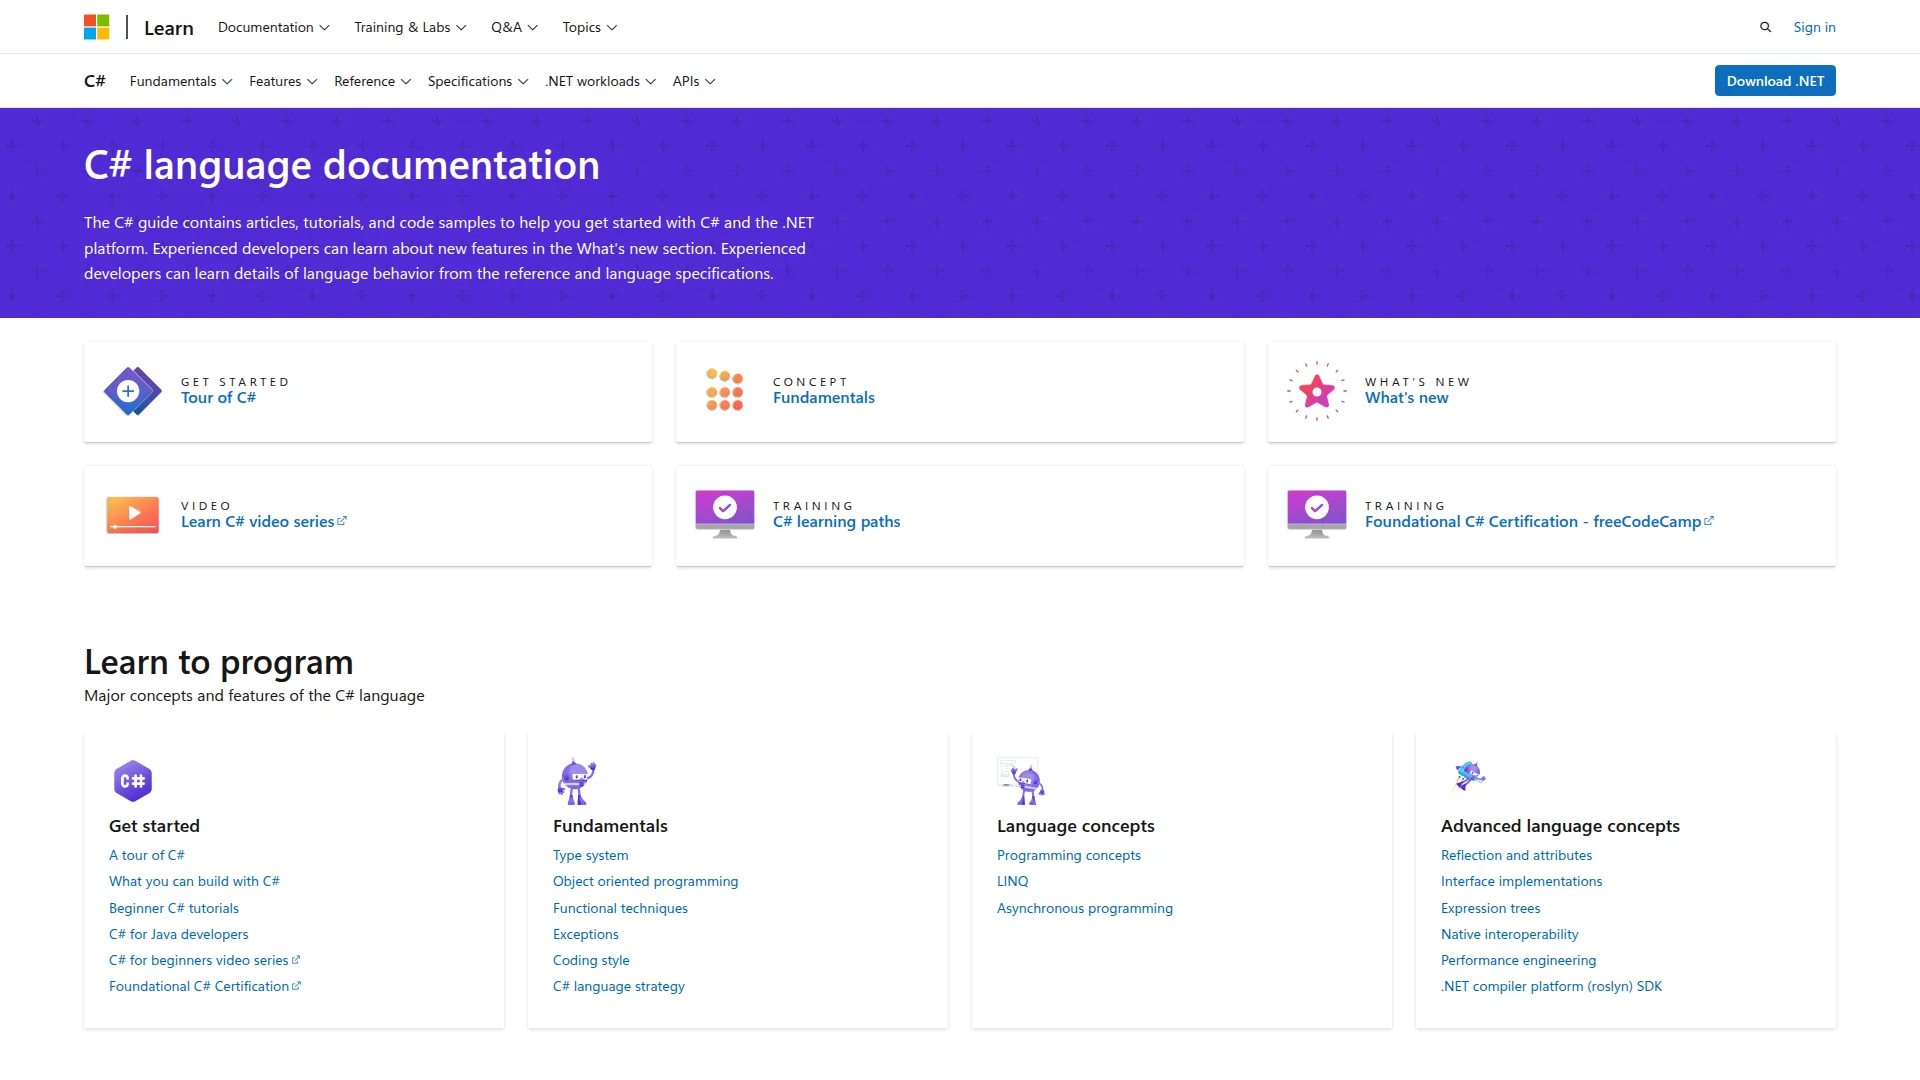This screenshot has width=1920, height=1080.
Task: Click the icon above Advanced language concepts
Action: pos(1469,775)
